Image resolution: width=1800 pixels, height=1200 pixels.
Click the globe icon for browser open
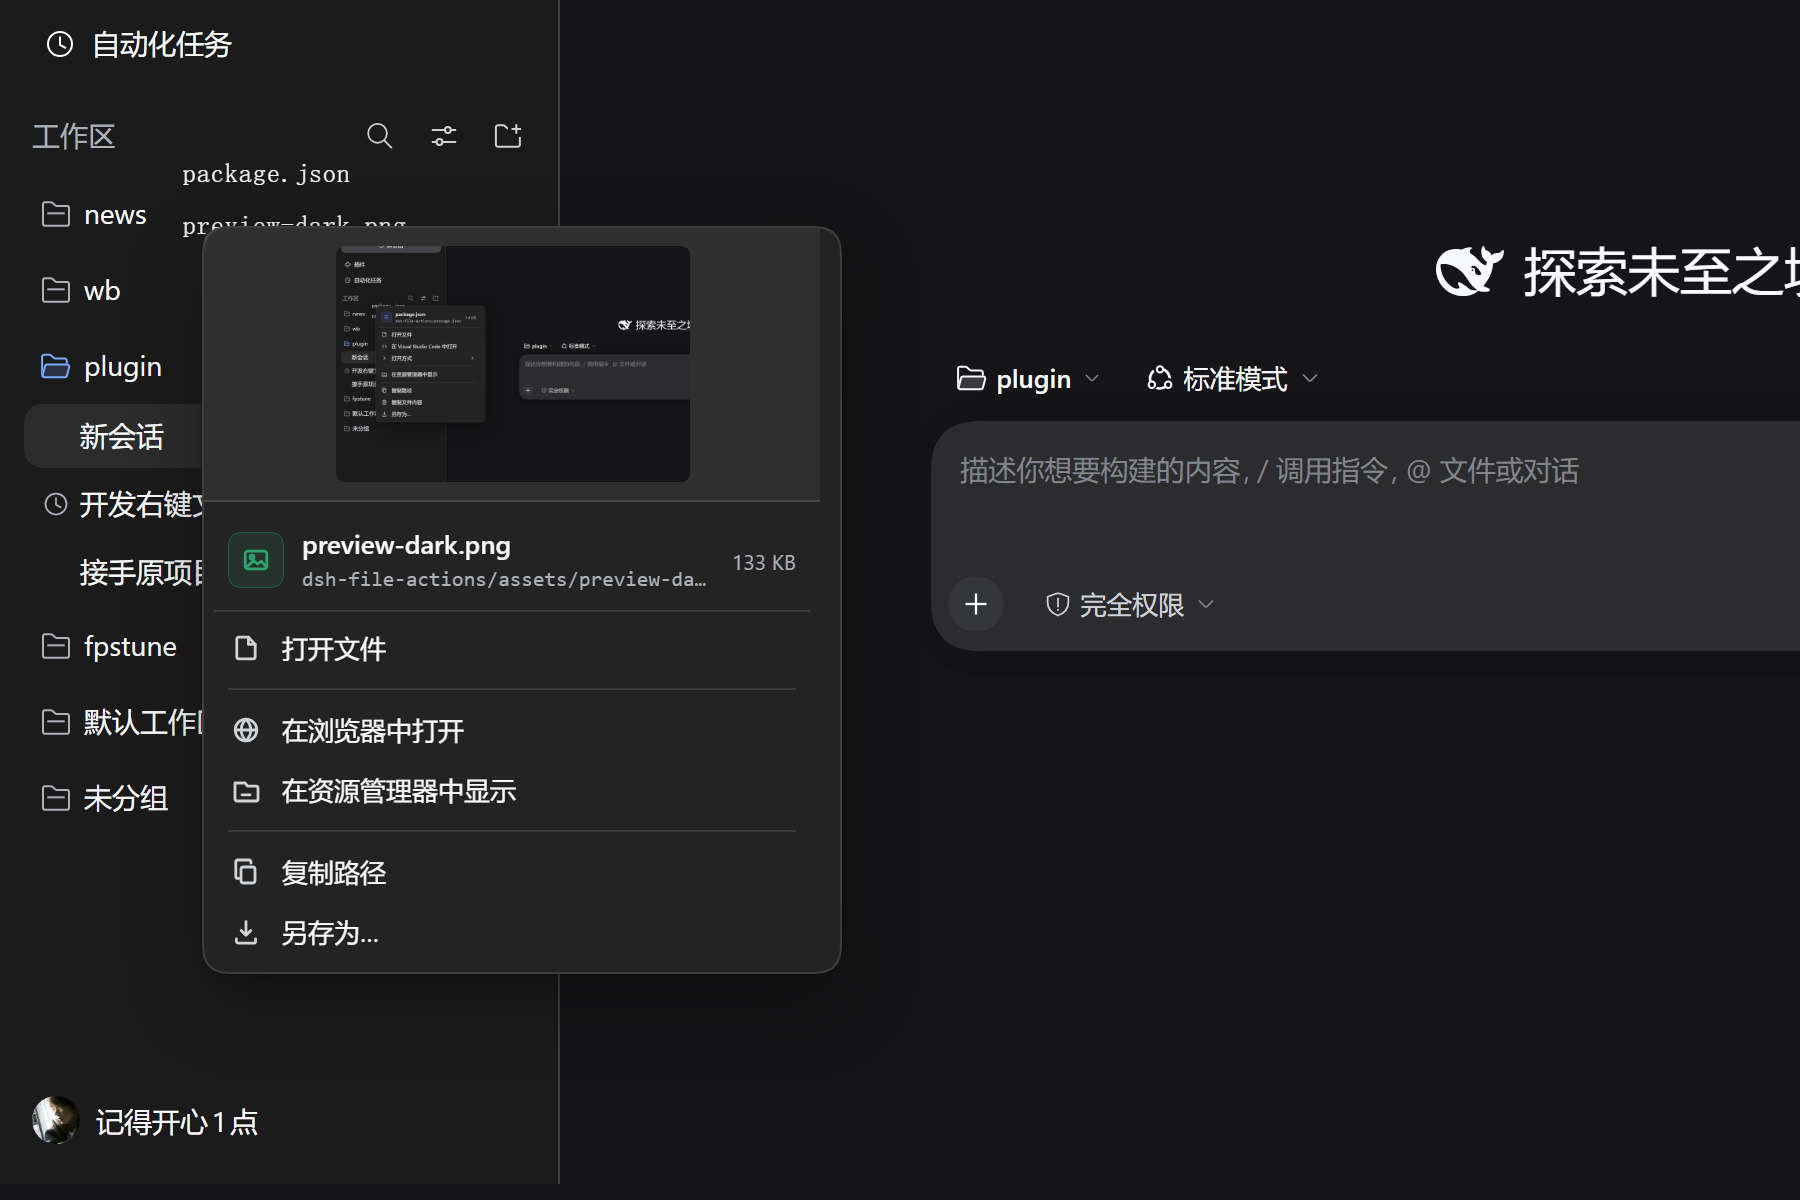(246, 731)
